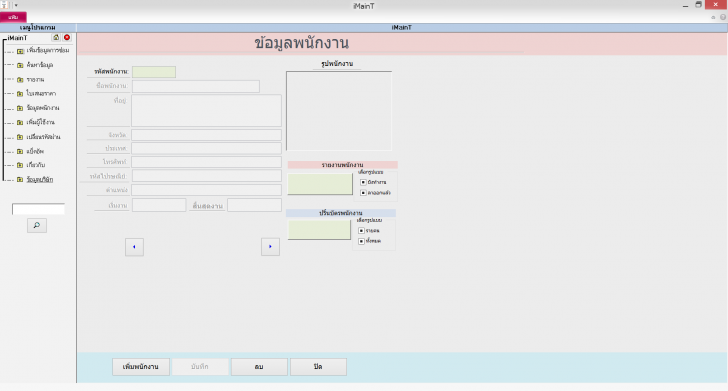Screen dimensions: 728x391
Task: Click the iMainT root tree node
Action: coord(18,38)
